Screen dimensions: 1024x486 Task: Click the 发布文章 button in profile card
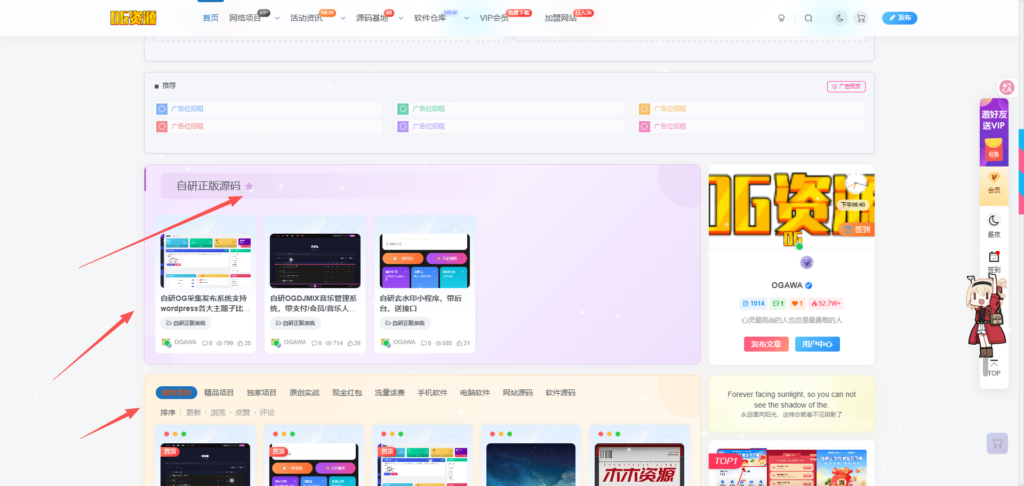coord(766,344)
